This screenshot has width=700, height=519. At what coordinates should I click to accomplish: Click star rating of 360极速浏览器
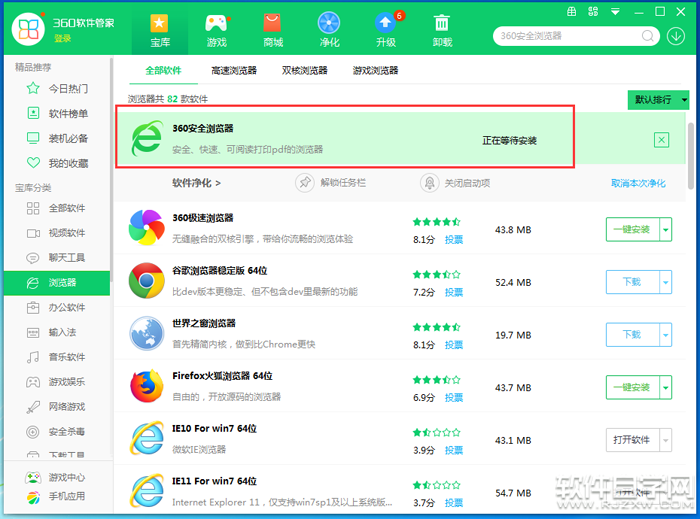click(x=437, y=222)
